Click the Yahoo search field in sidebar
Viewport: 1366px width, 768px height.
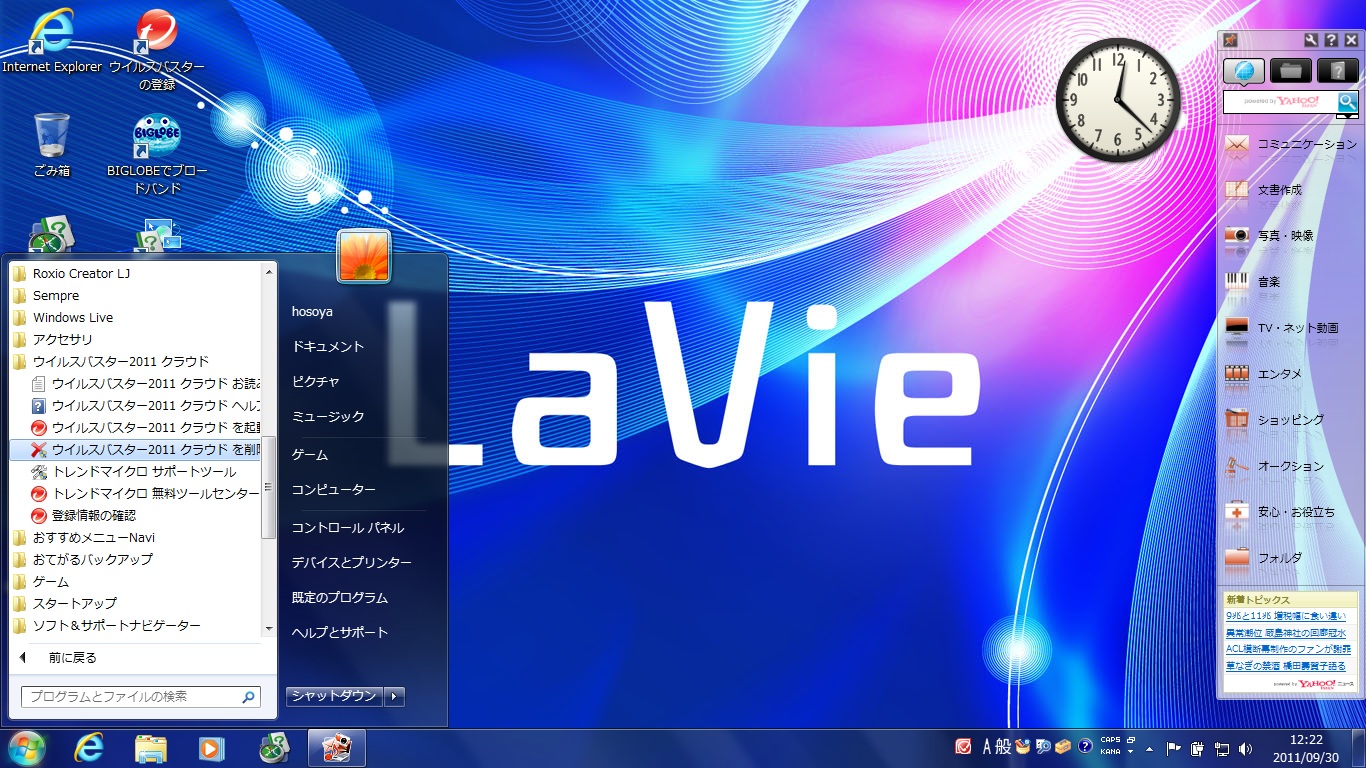point(1280,102)
